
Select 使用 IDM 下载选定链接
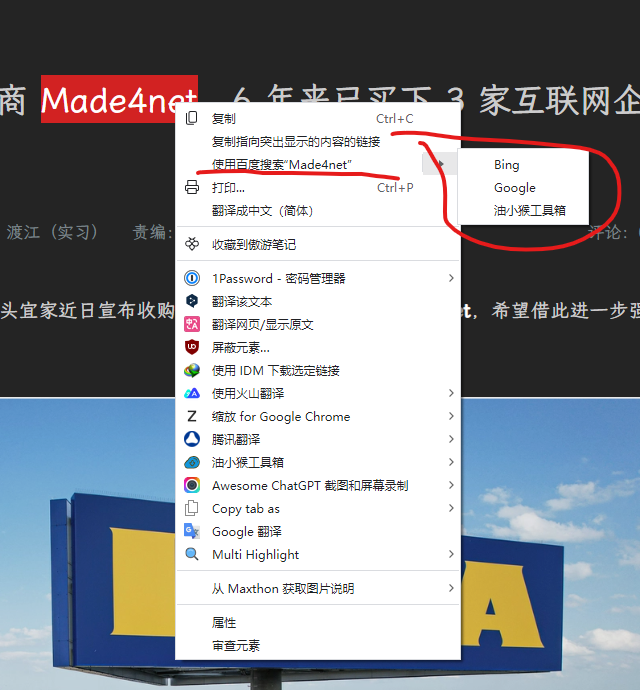tap(318, 371)
